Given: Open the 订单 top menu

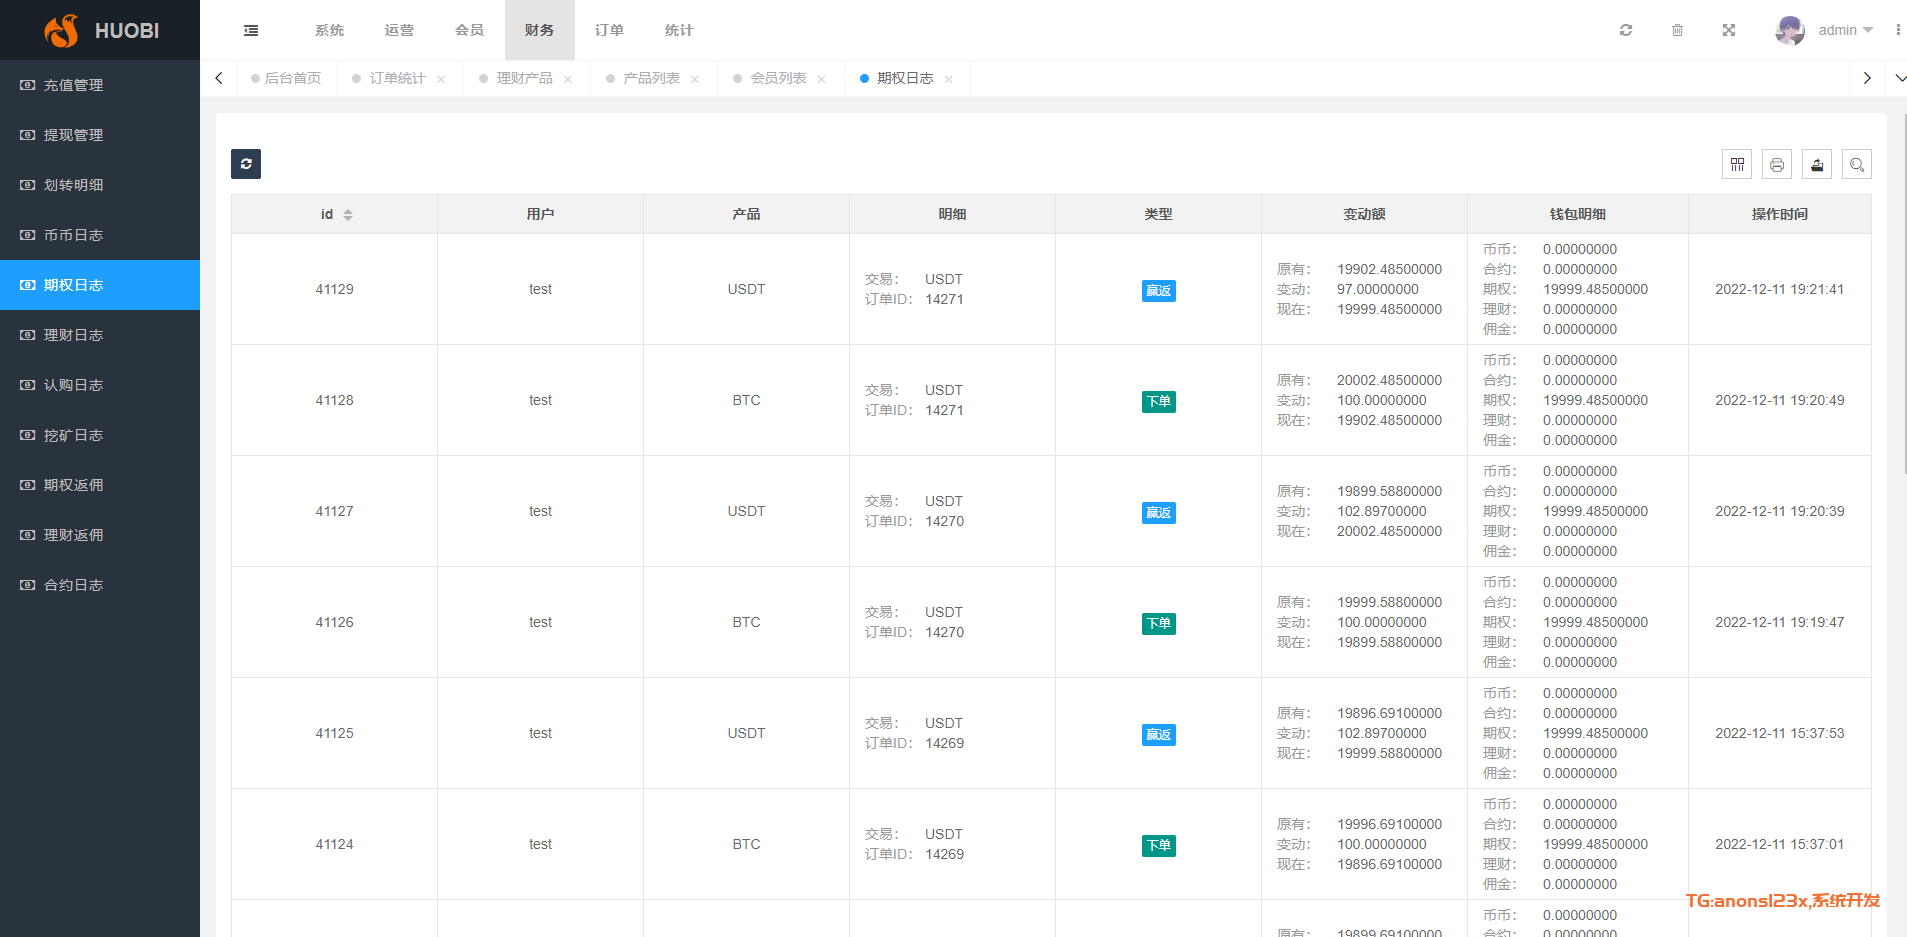Looking at the screenshot, I should point(609,30).
